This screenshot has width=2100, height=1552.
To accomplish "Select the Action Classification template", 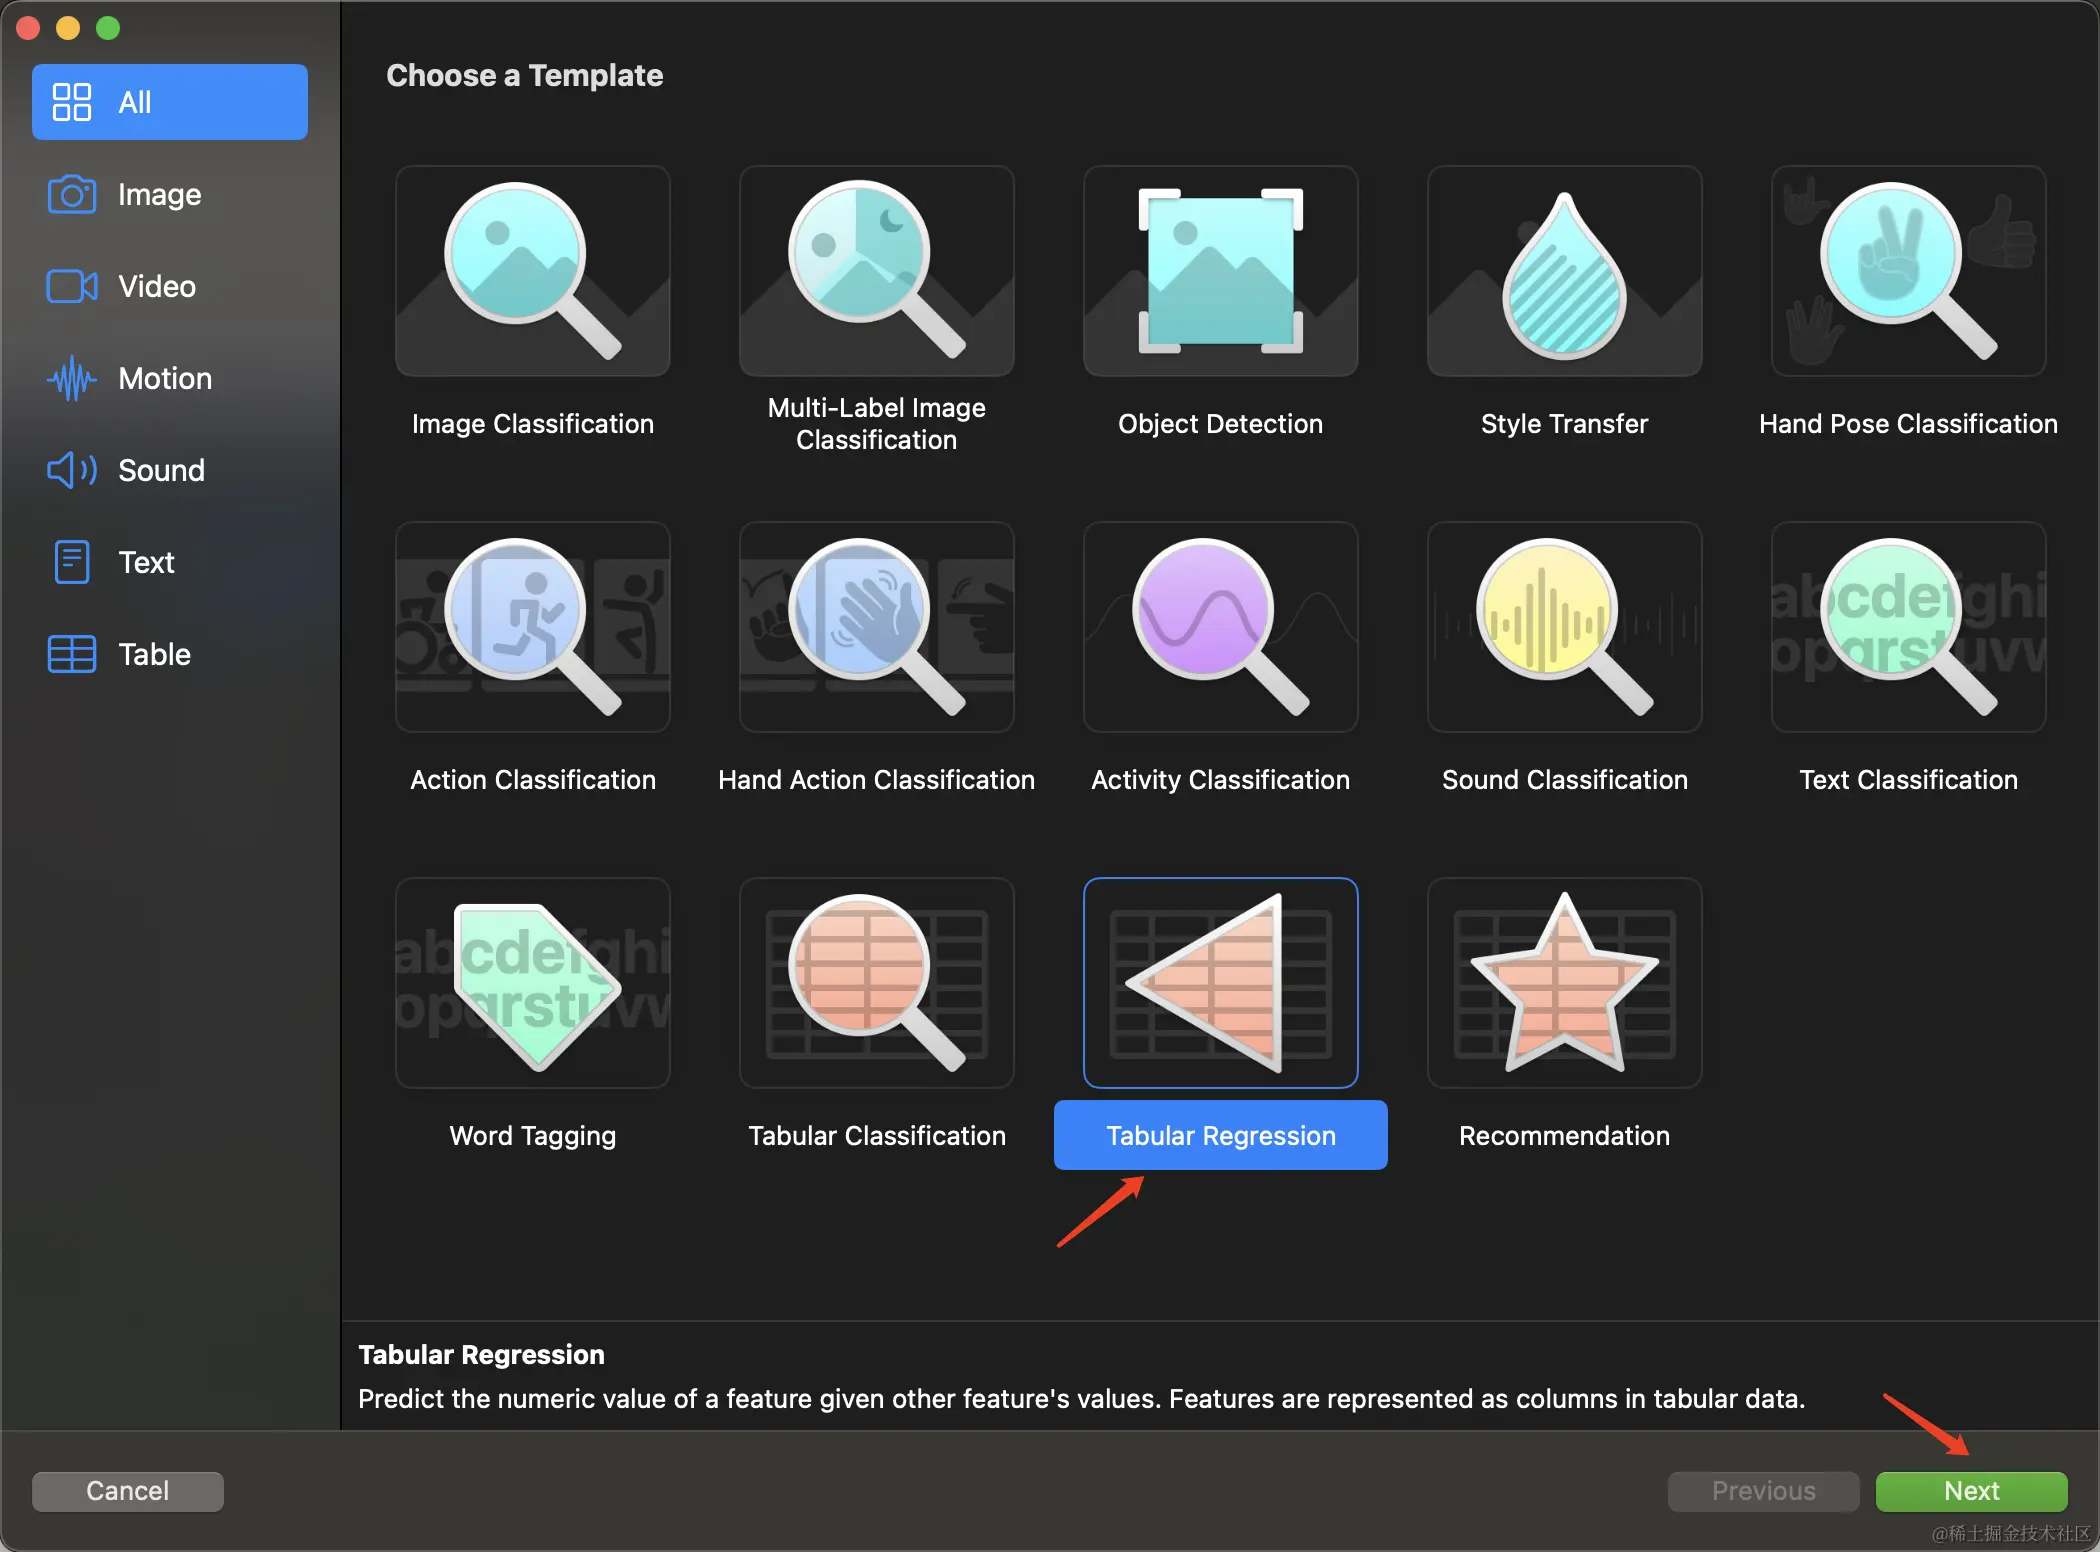I will tap(532, 627).
